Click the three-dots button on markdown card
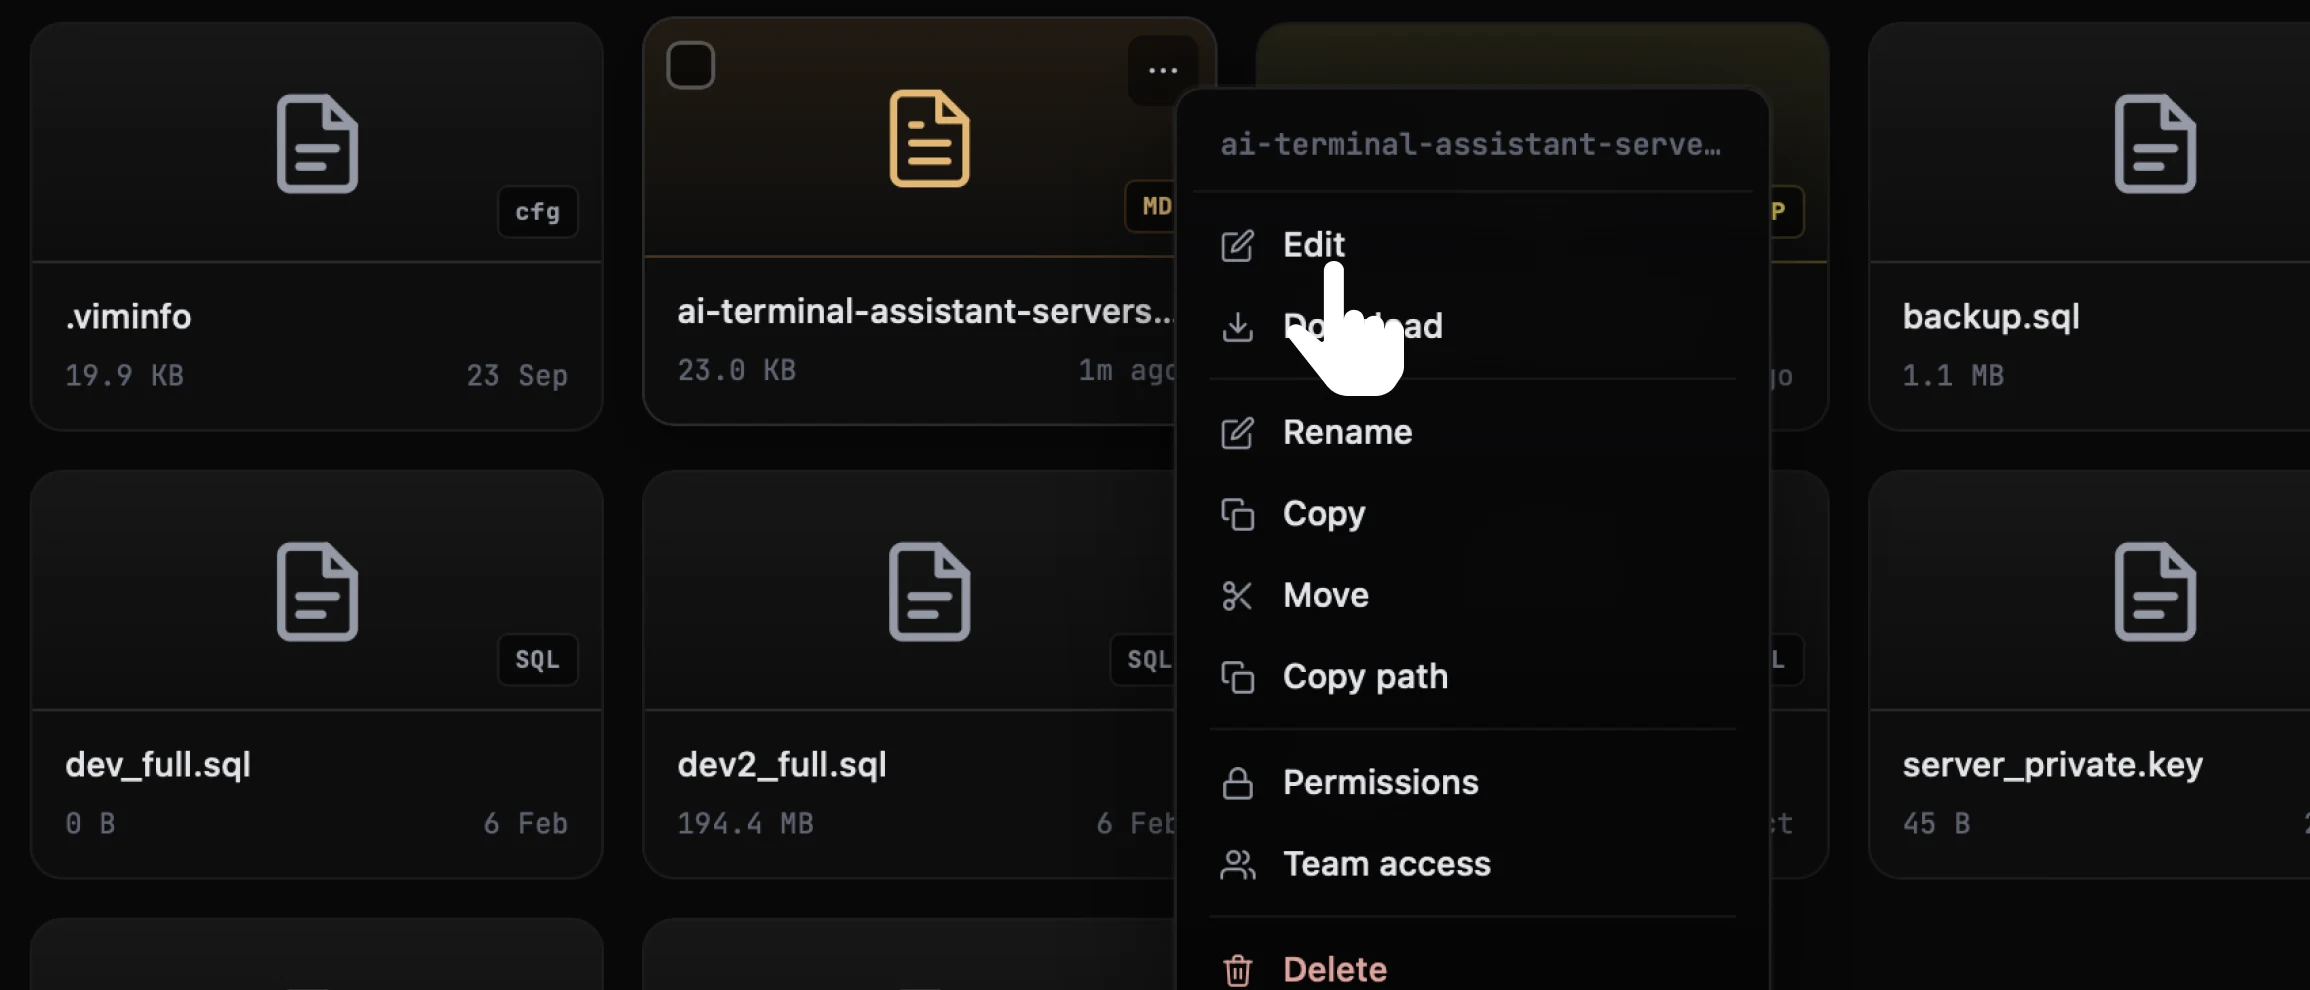Image resolution: width=2310 pixels, height=990 pixels. pyautogui.click(x=1163, y=70)
